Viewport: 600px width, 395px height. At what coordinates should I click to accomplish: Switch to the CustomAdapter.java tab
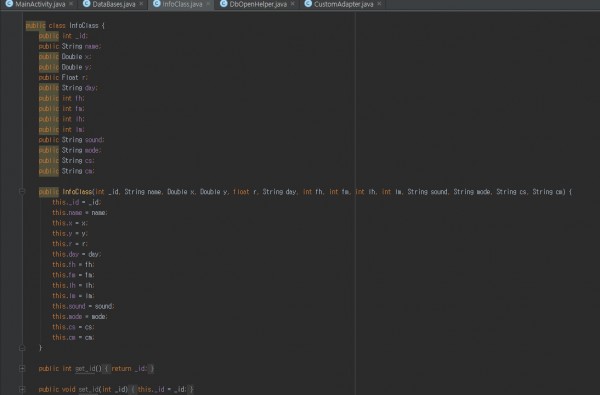tap(343, 4)
